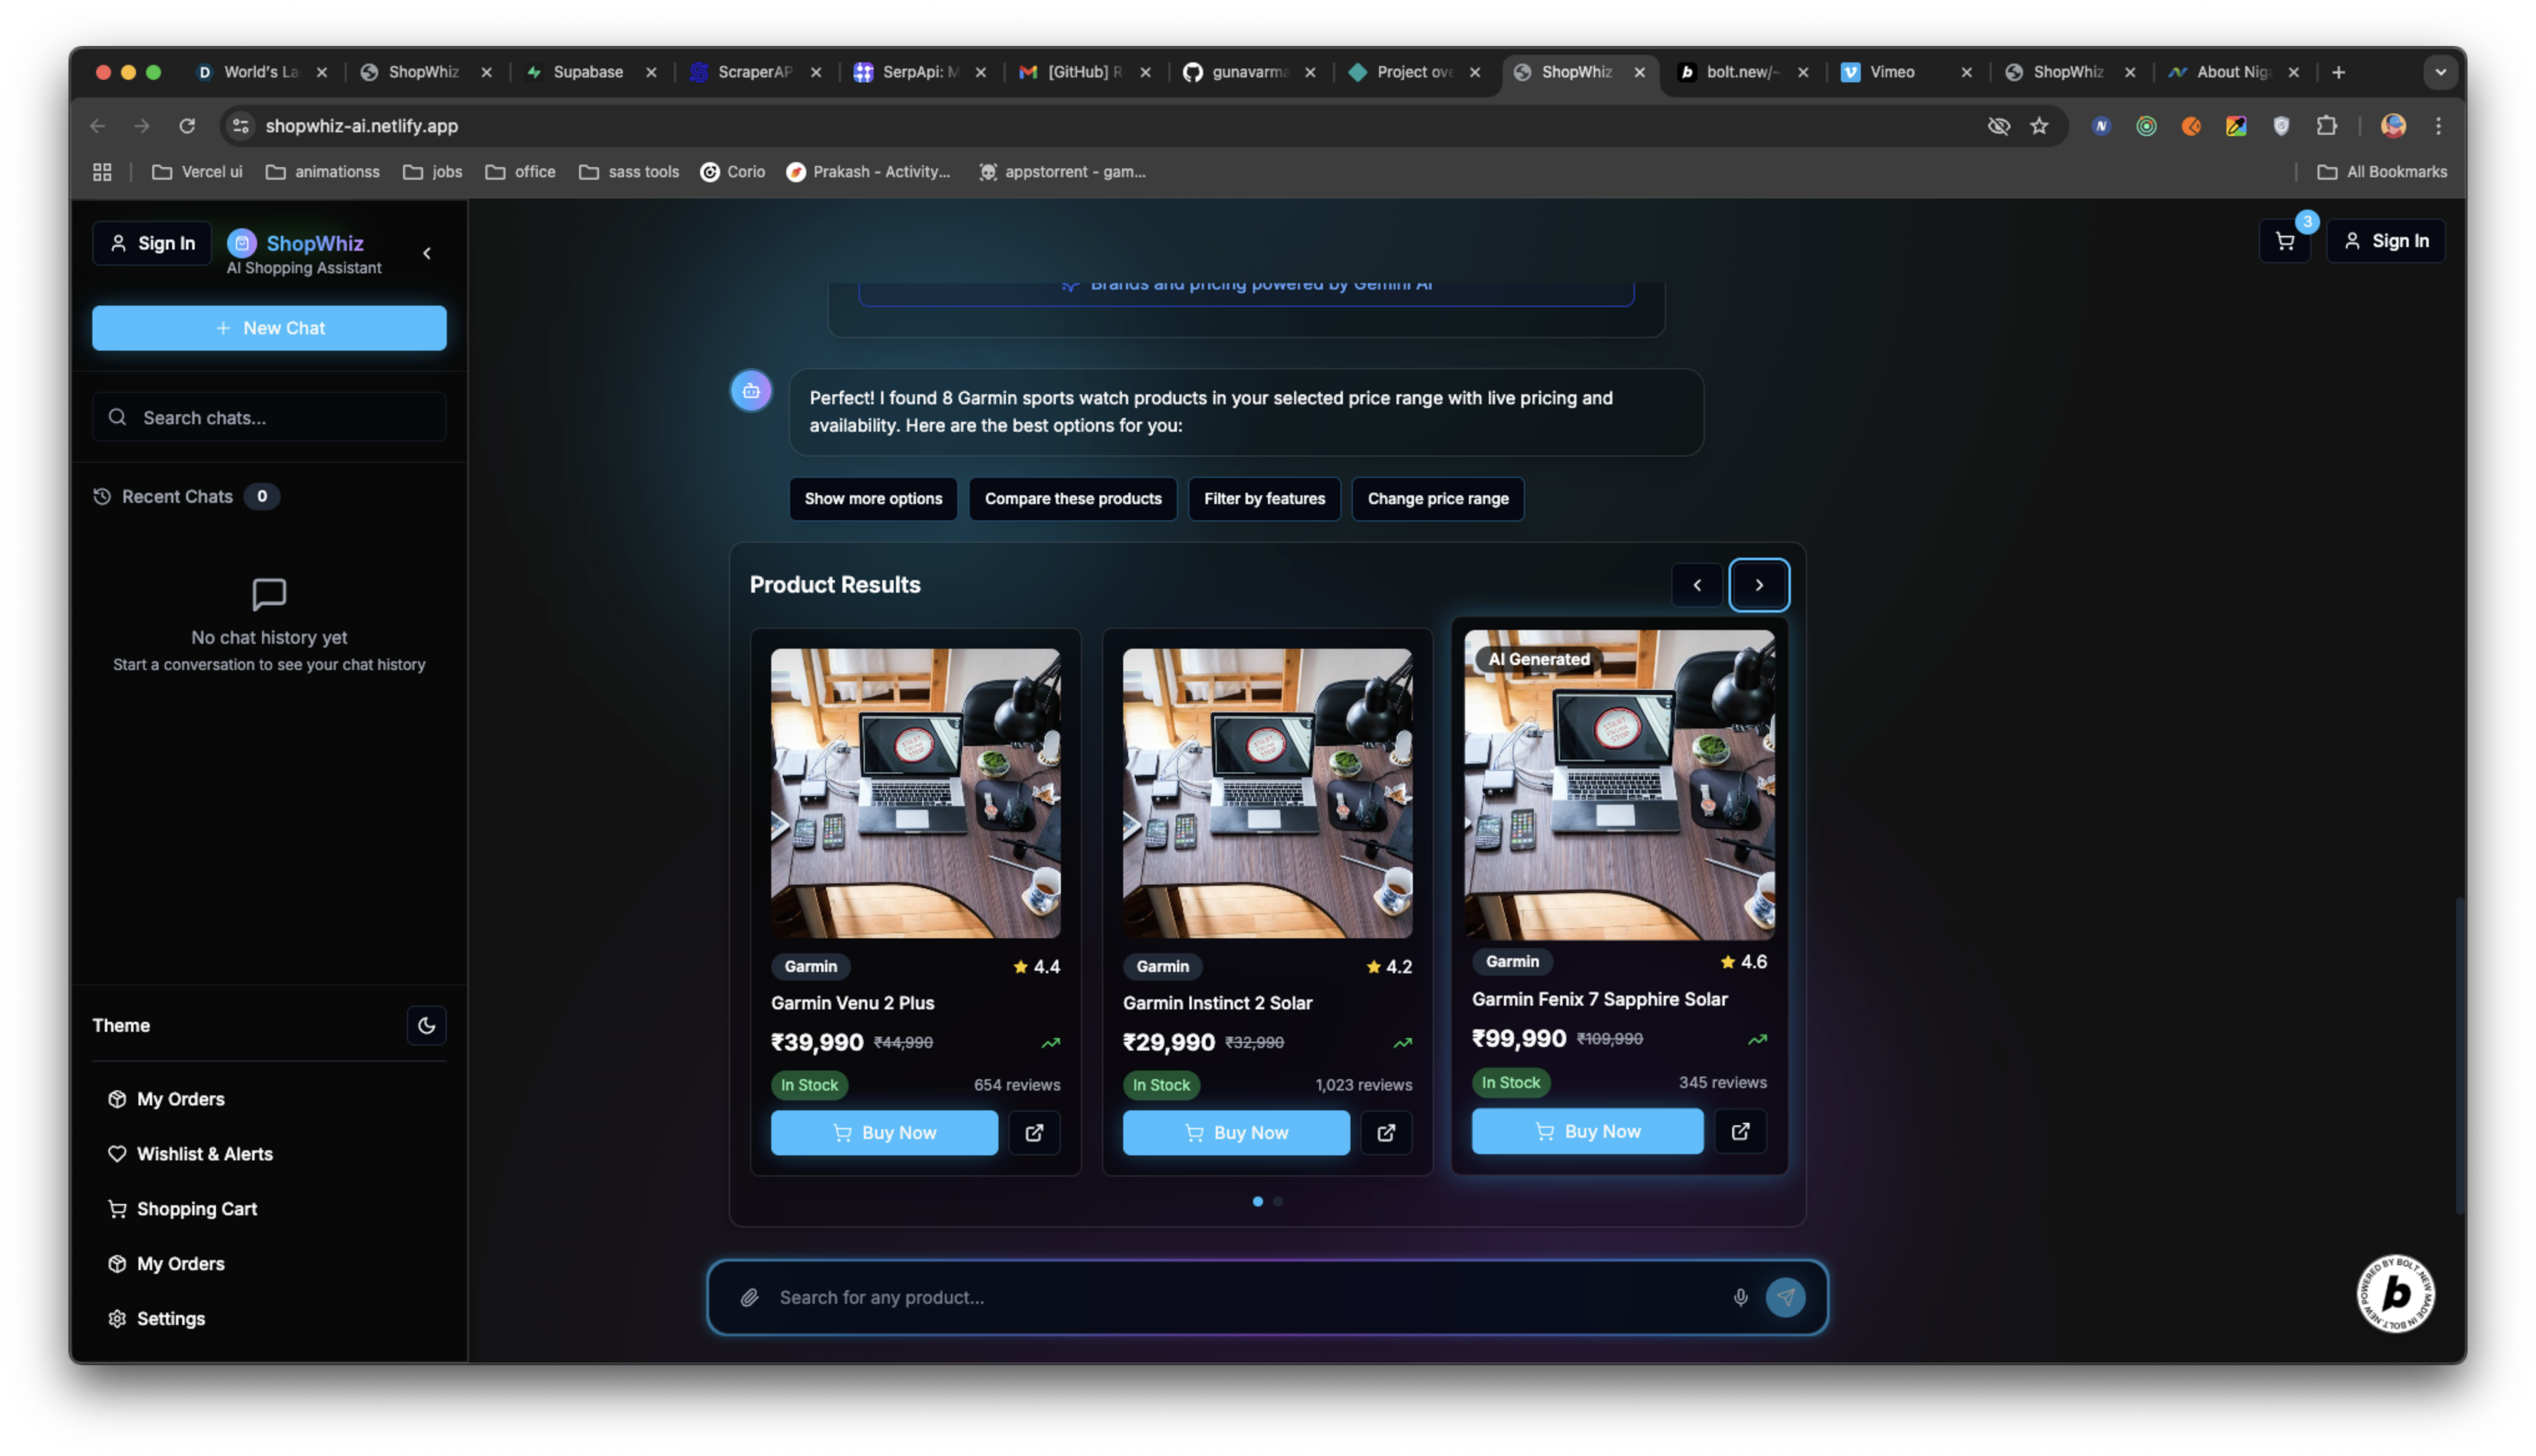Click the microphone voice input icon
The width and height of the screenshot is (2536, 1456).
pyautogui.click(x=1740, y=1297)
